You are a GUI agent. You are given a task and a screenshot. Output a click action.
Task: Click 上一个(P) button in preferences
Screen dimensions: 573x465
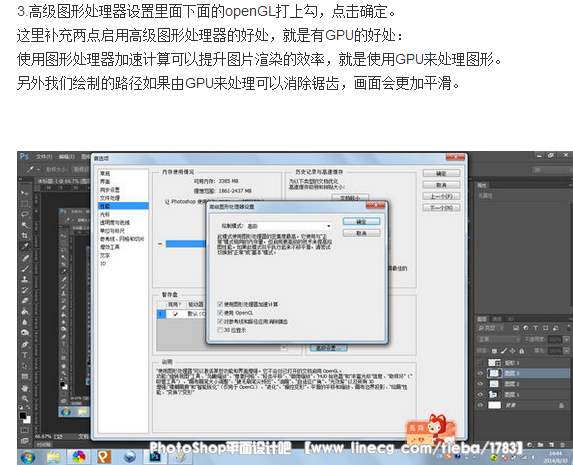pos(441,196)
